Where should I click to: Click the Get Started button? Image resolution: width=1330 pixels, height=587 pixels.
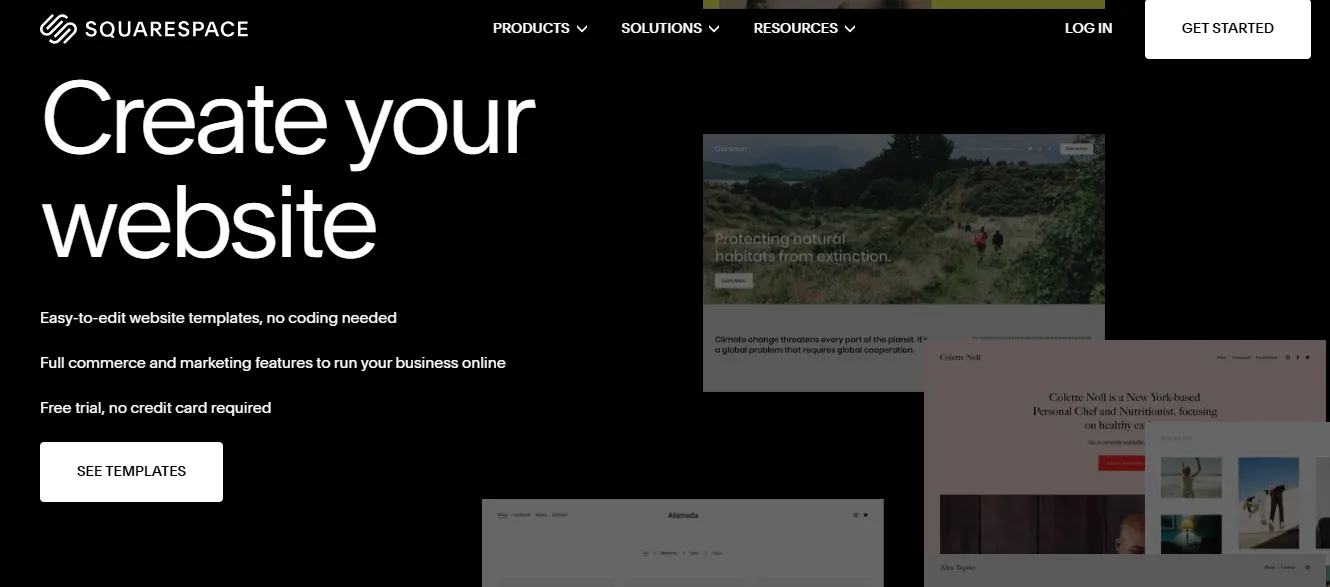coord(1228,29)
